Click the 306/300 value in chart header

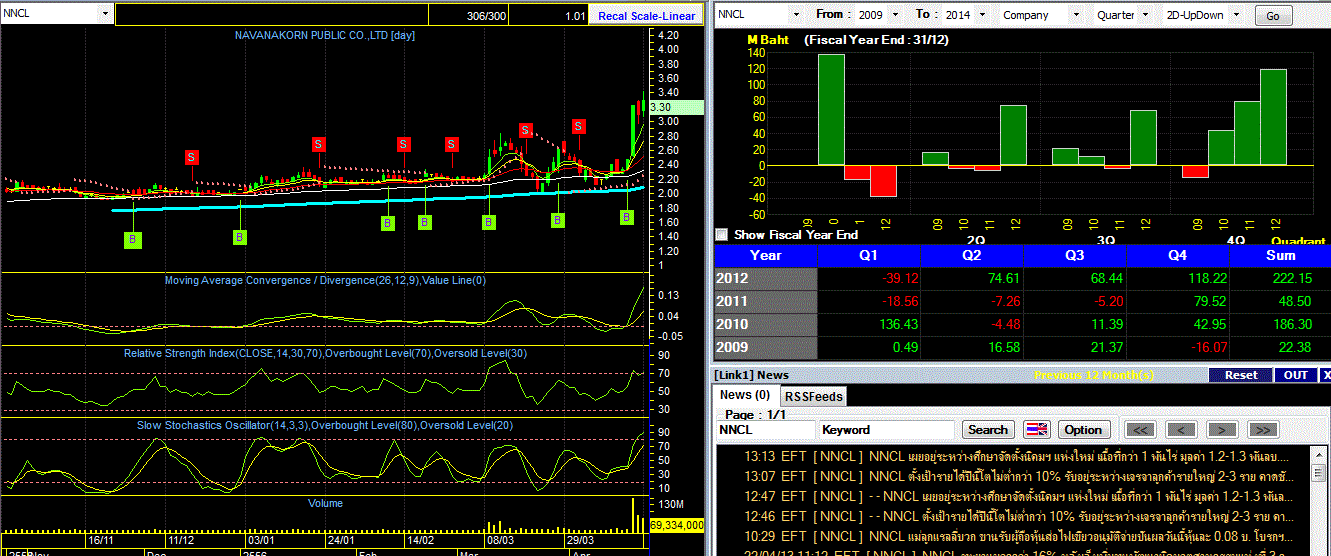(x=487, y=16)
